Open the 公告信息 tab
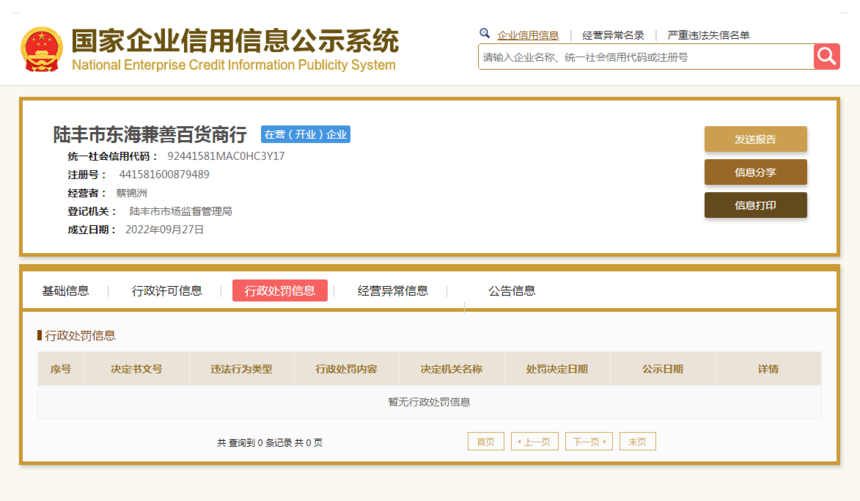The height and width of the screenshot is (501, 860). pos(512,291)
